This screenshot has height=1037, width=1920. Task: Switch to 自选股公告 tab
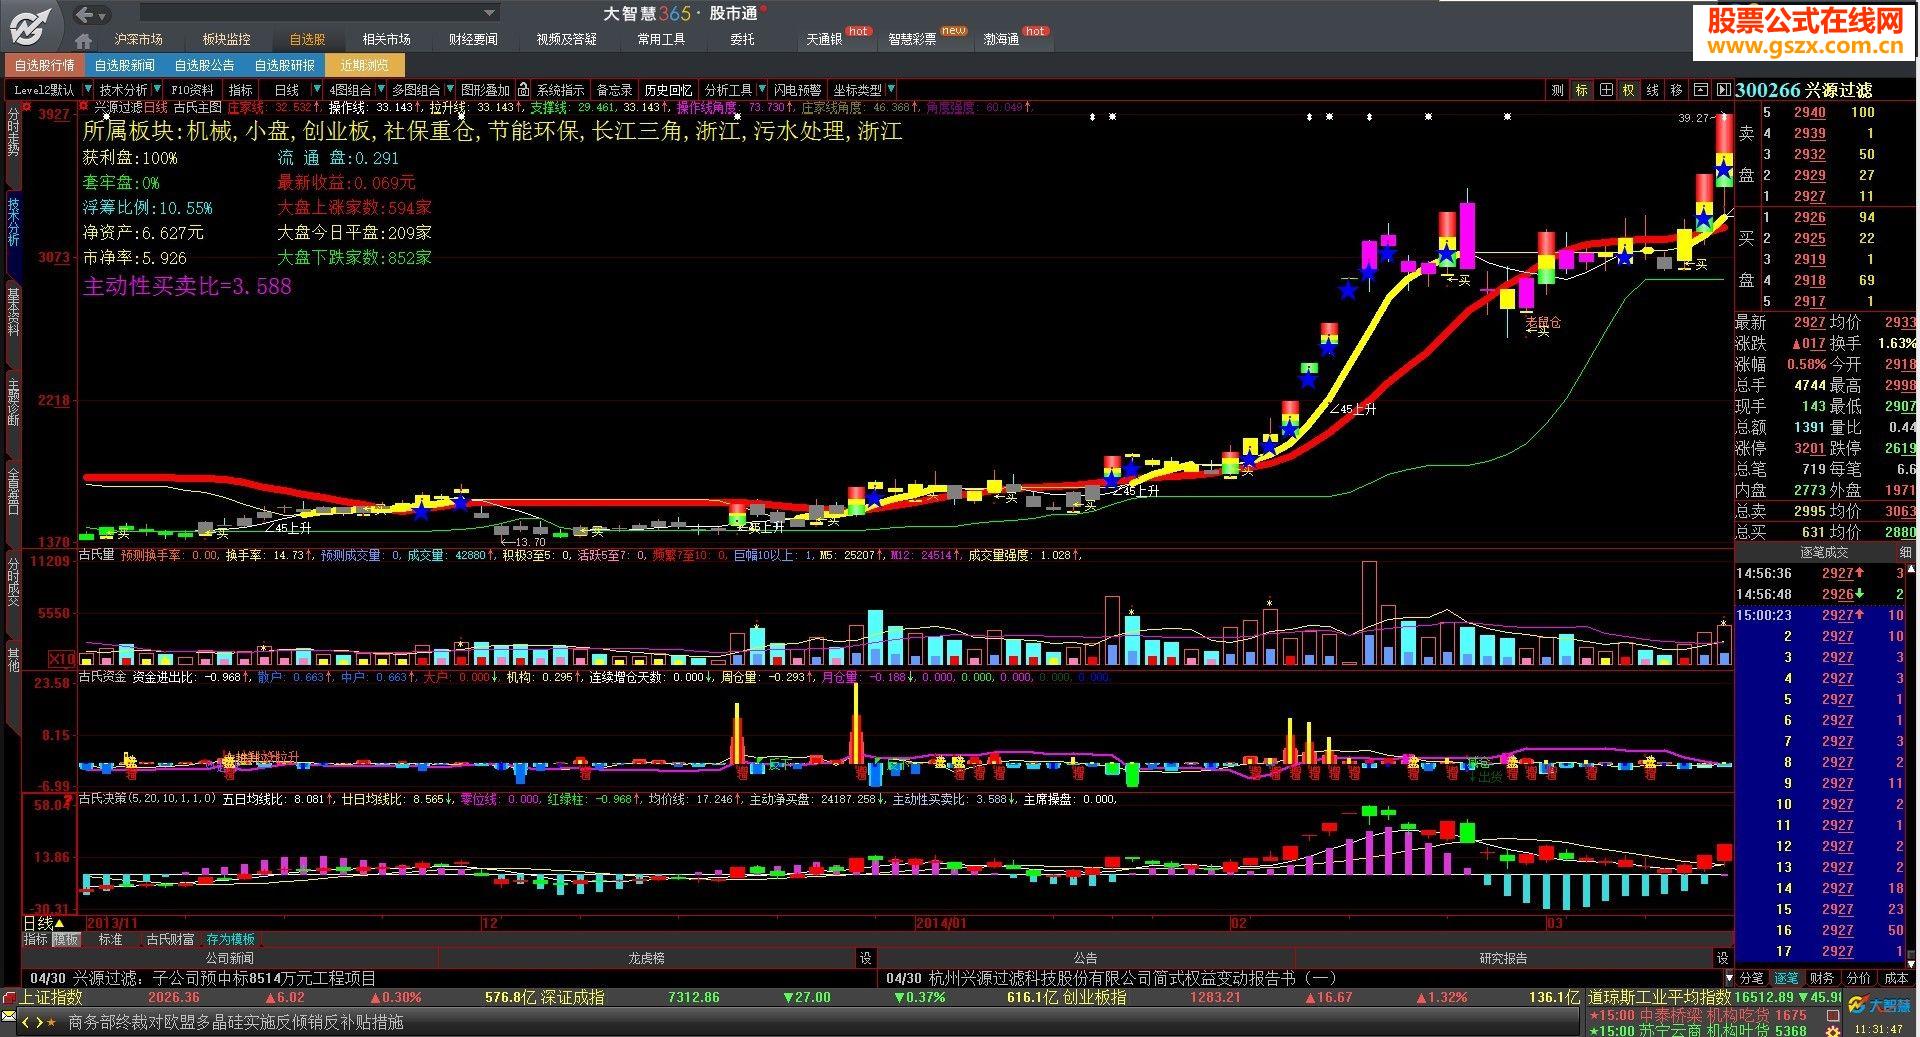(204, 66)
